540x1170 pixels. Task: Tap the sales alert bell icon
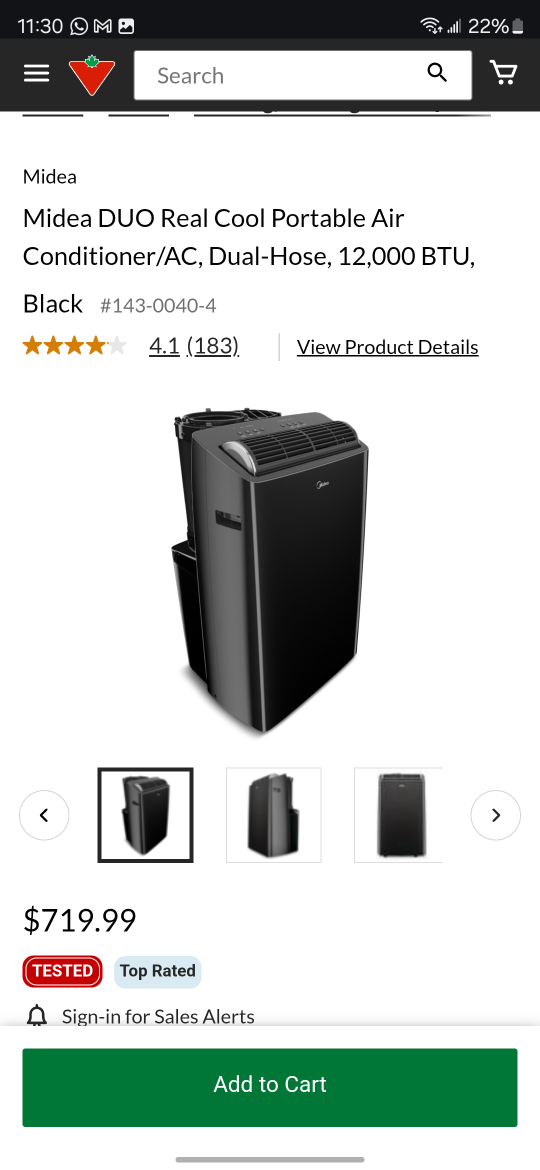37,1016
